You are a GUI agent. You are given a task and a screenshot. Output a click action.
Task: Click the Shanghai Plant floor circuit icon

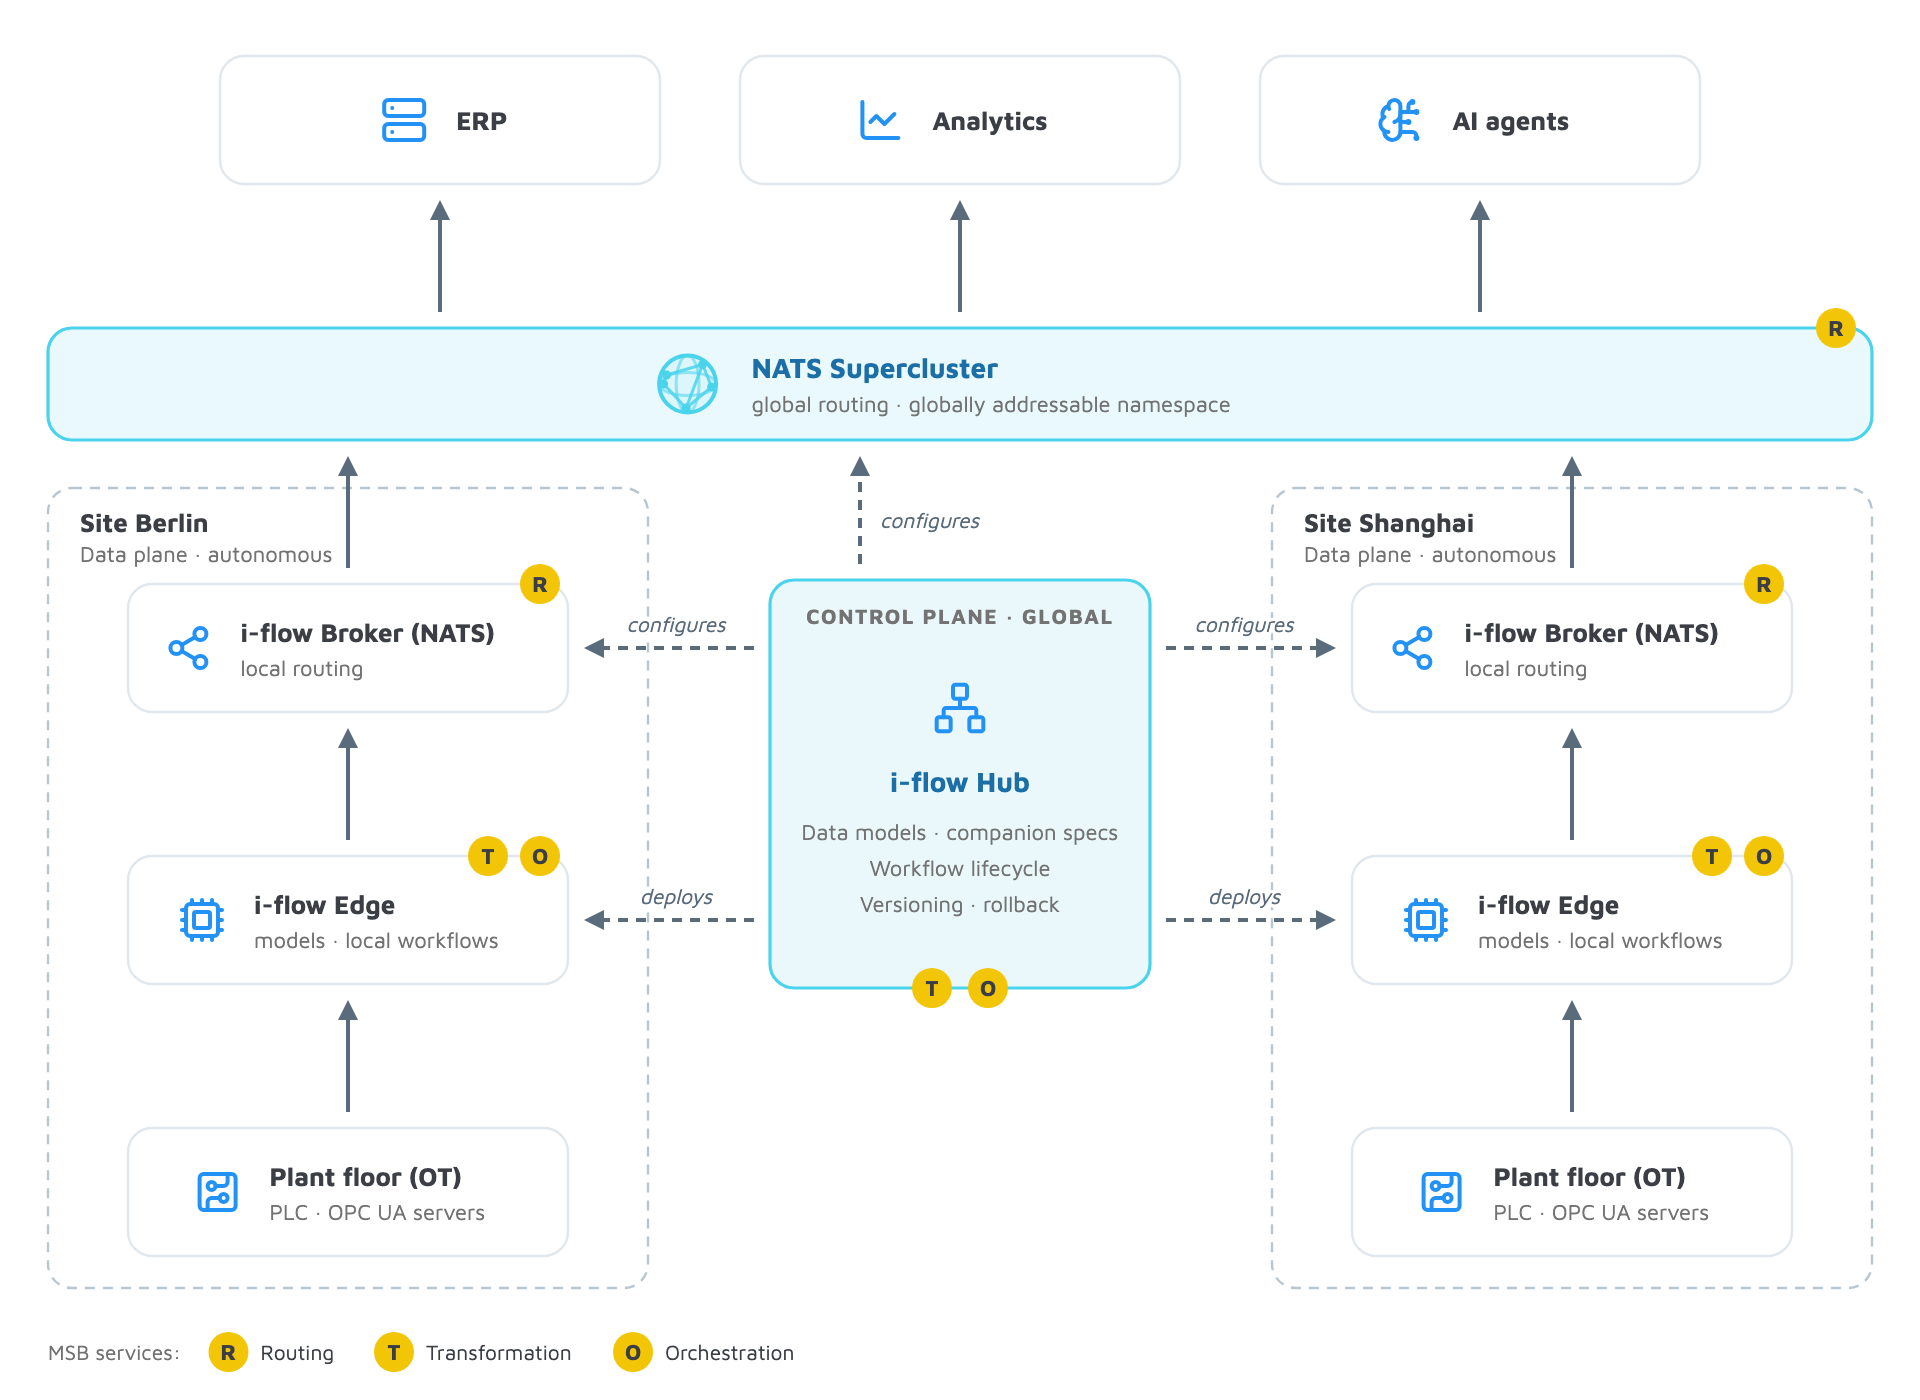click(1442, 1192)
